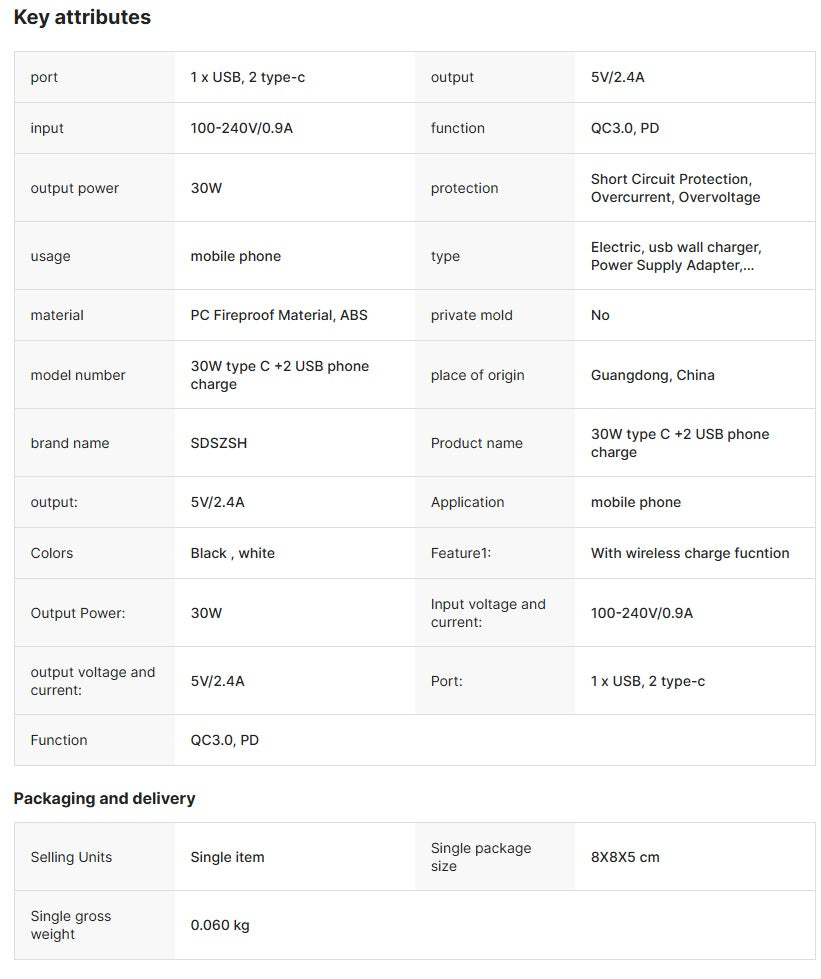The image size is (821, 979).
Task: Click the PC Fireproof Material, ABS value
Action: tap(279, 315)
